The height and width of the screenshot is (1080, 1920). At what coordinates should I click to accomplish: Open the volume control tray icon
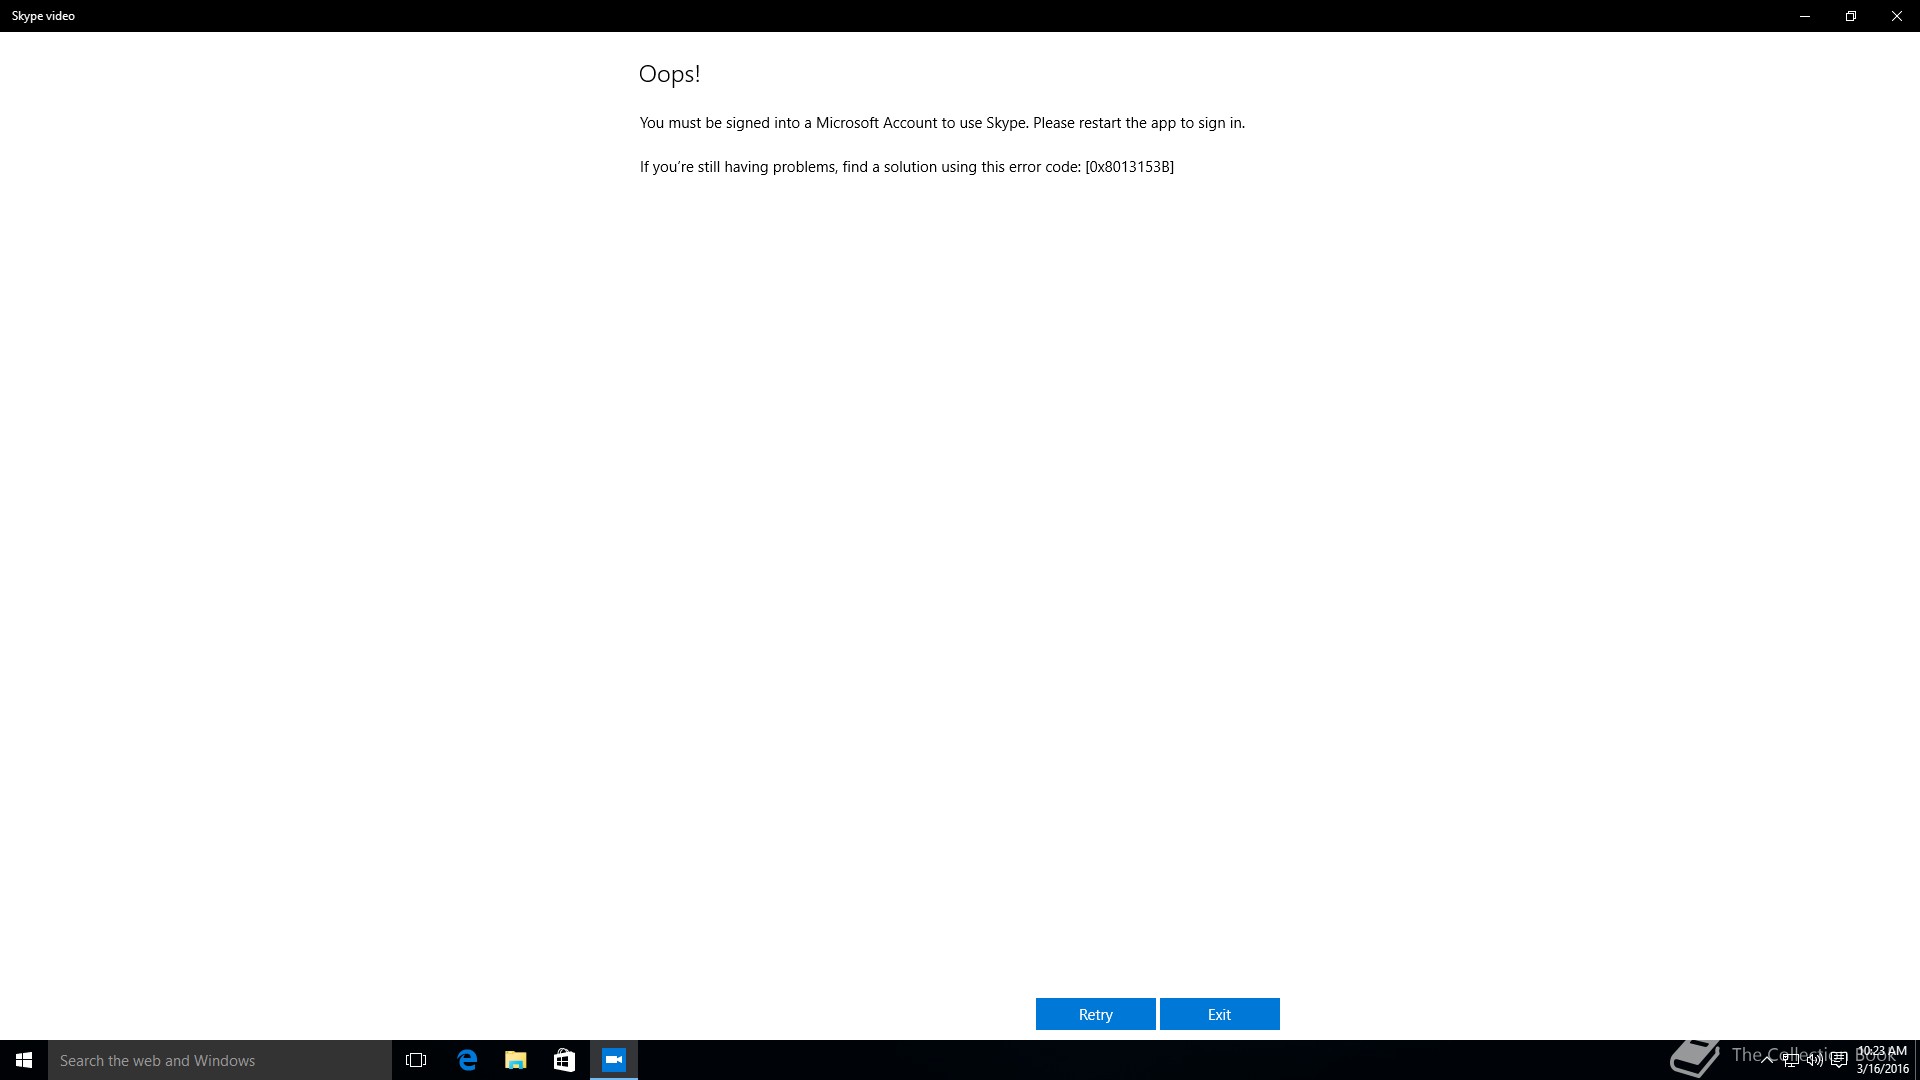tap(1814, 1060)
